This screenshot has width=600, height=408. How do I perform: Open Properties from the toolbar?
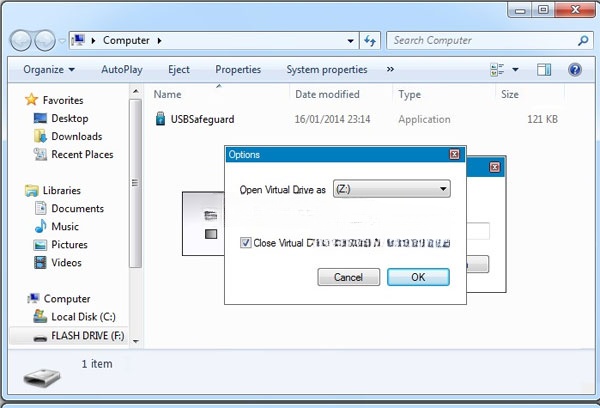click(x=238, y=70)
